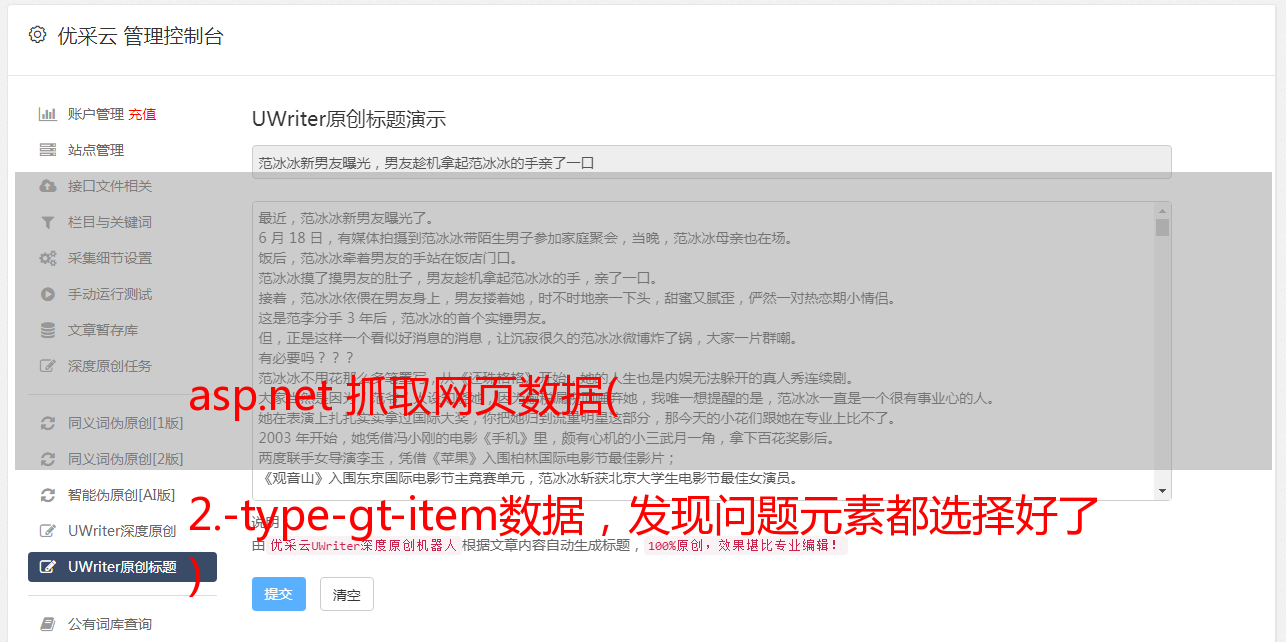The height and width of the screenshot is (642, 1286).
Task: Click the blue 提交 button
Action: point(278,594)
